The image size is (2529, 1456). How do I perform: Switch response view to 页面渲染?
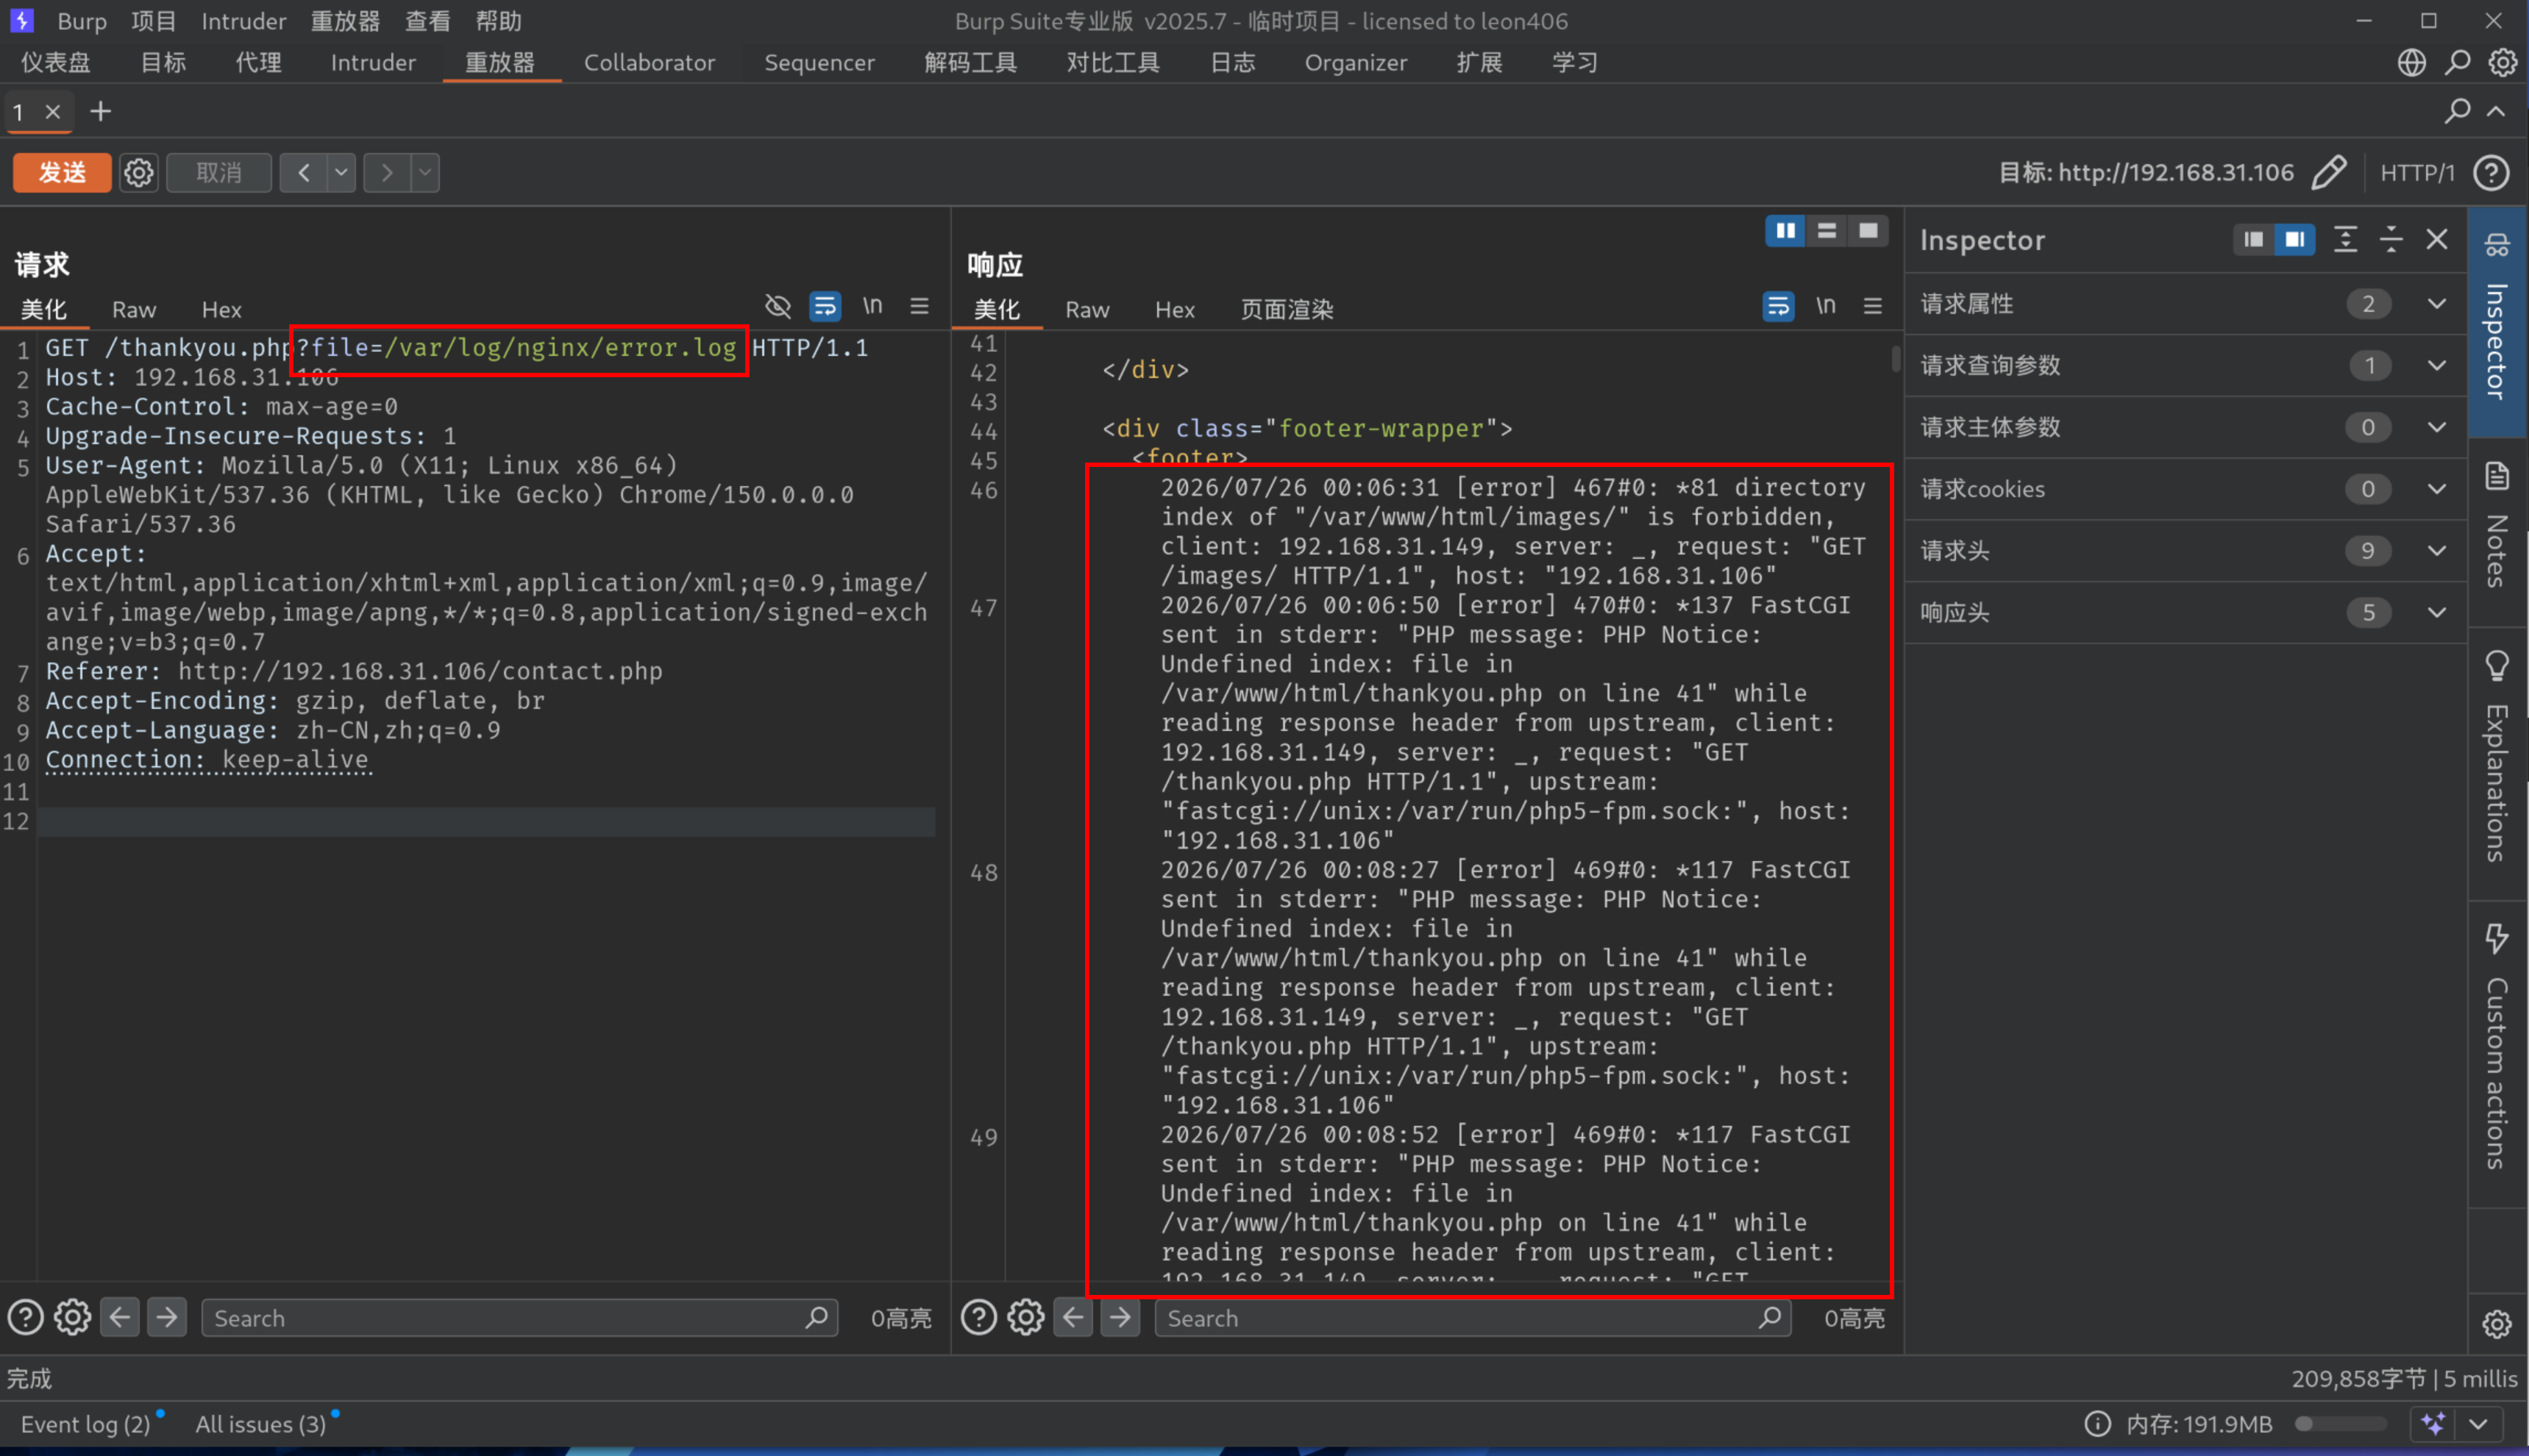[x=1287, y=310]
